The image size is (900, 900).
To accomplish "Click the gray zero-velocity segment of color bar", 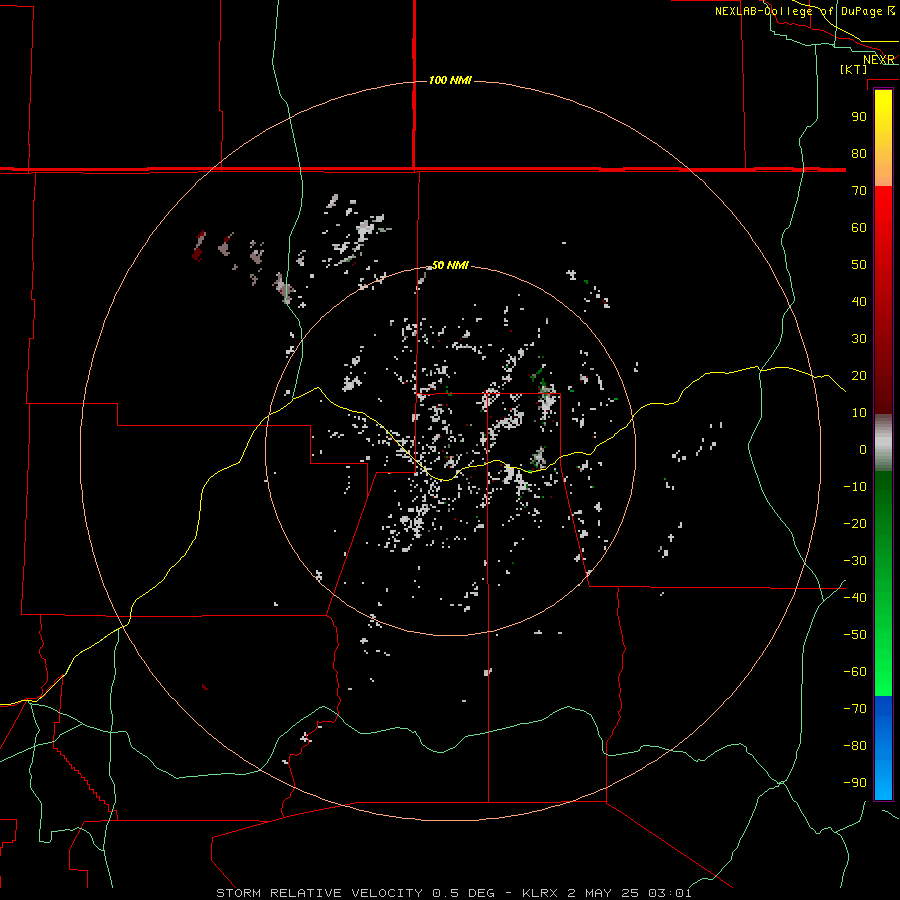I will pyautogui.click(x=883, y=443).
